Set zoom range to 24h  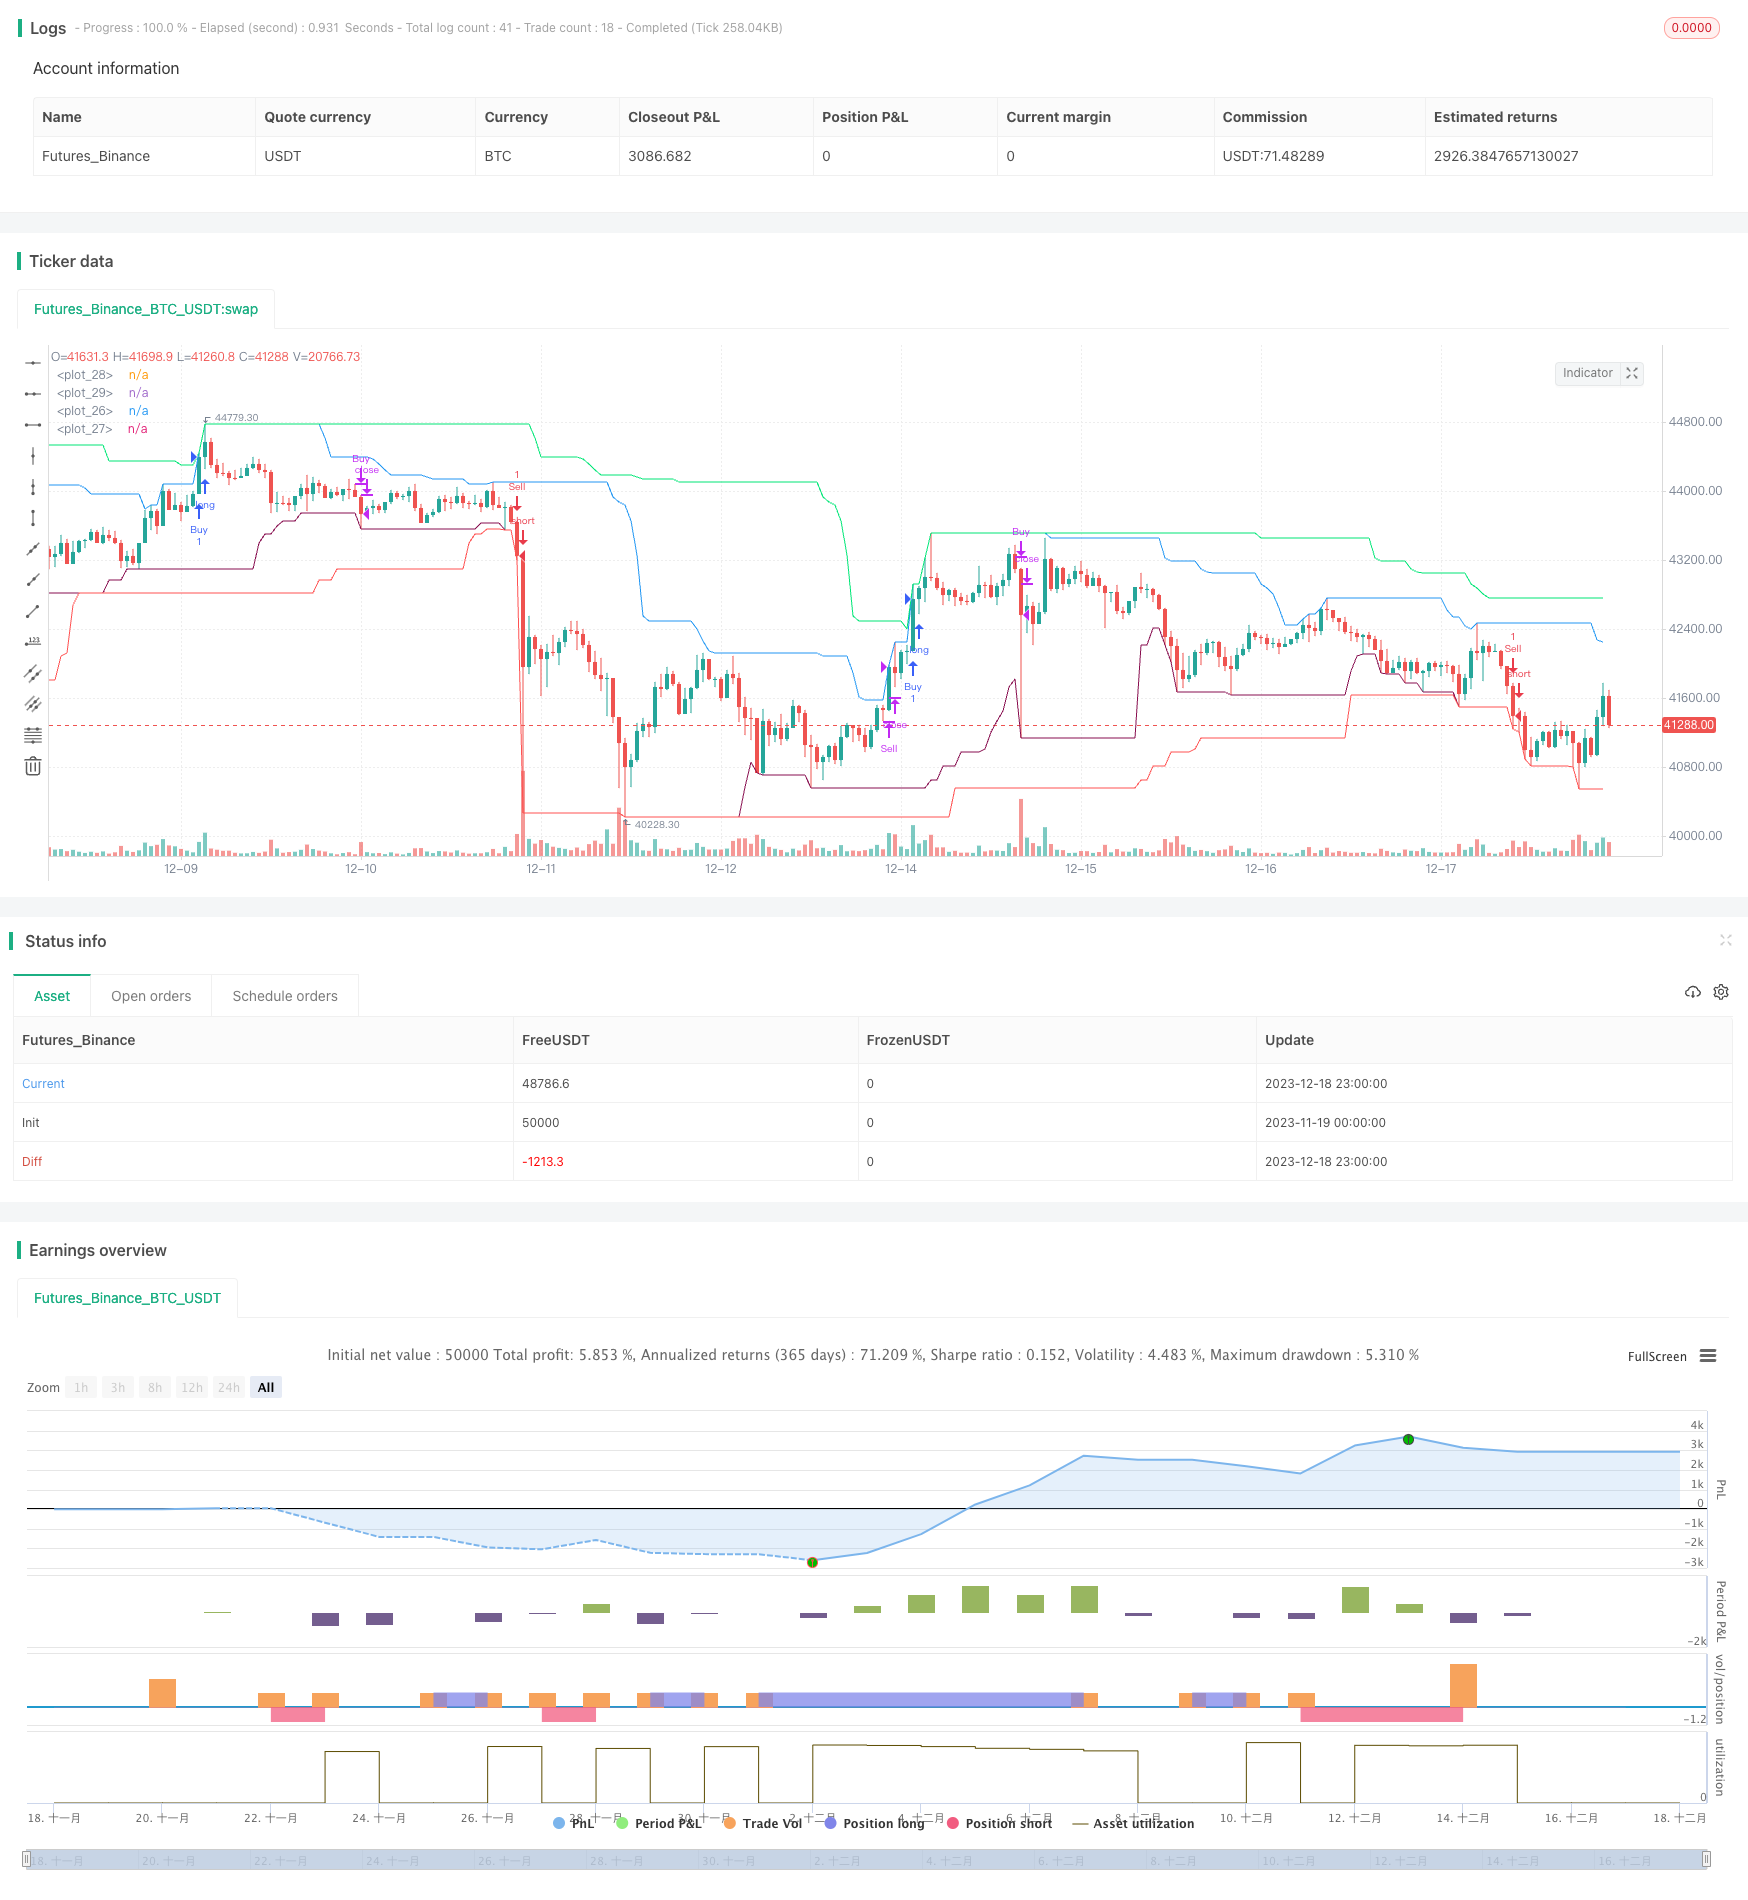(x=229, y=1387)
